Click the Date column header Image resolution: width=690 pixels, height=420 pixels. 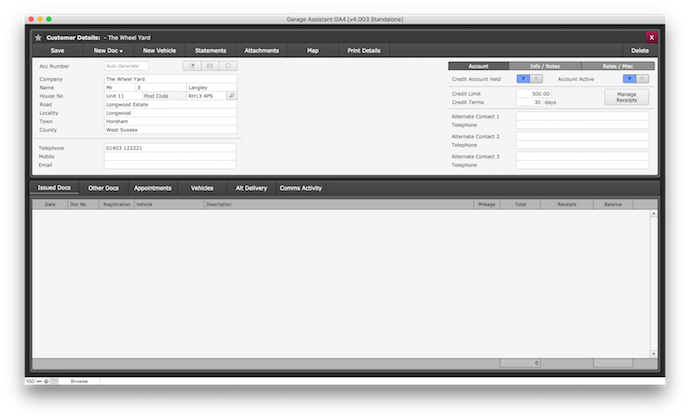point(50,203)
